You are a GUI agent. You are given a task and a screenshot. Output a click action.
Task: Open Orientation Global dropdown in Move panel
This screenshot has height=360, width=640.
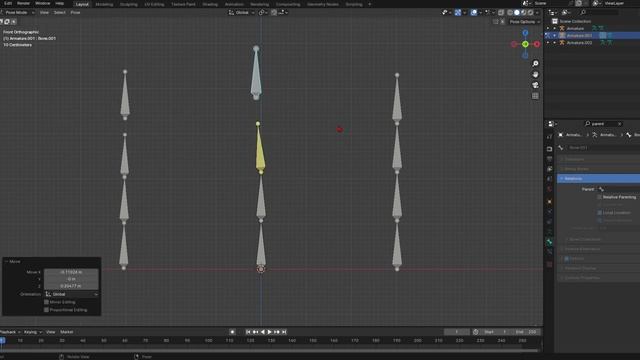(71, 294)
